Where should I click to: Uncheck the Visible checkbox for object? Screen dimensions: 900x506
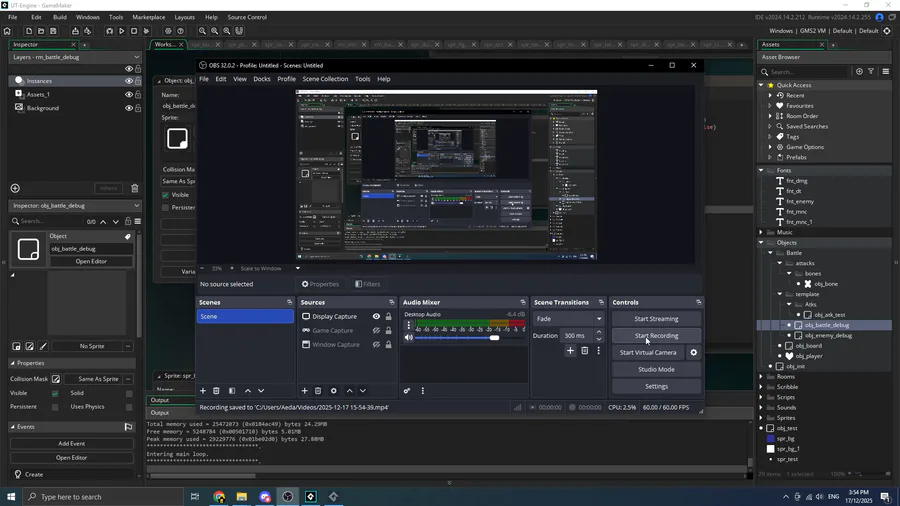[x=55, y=393]
